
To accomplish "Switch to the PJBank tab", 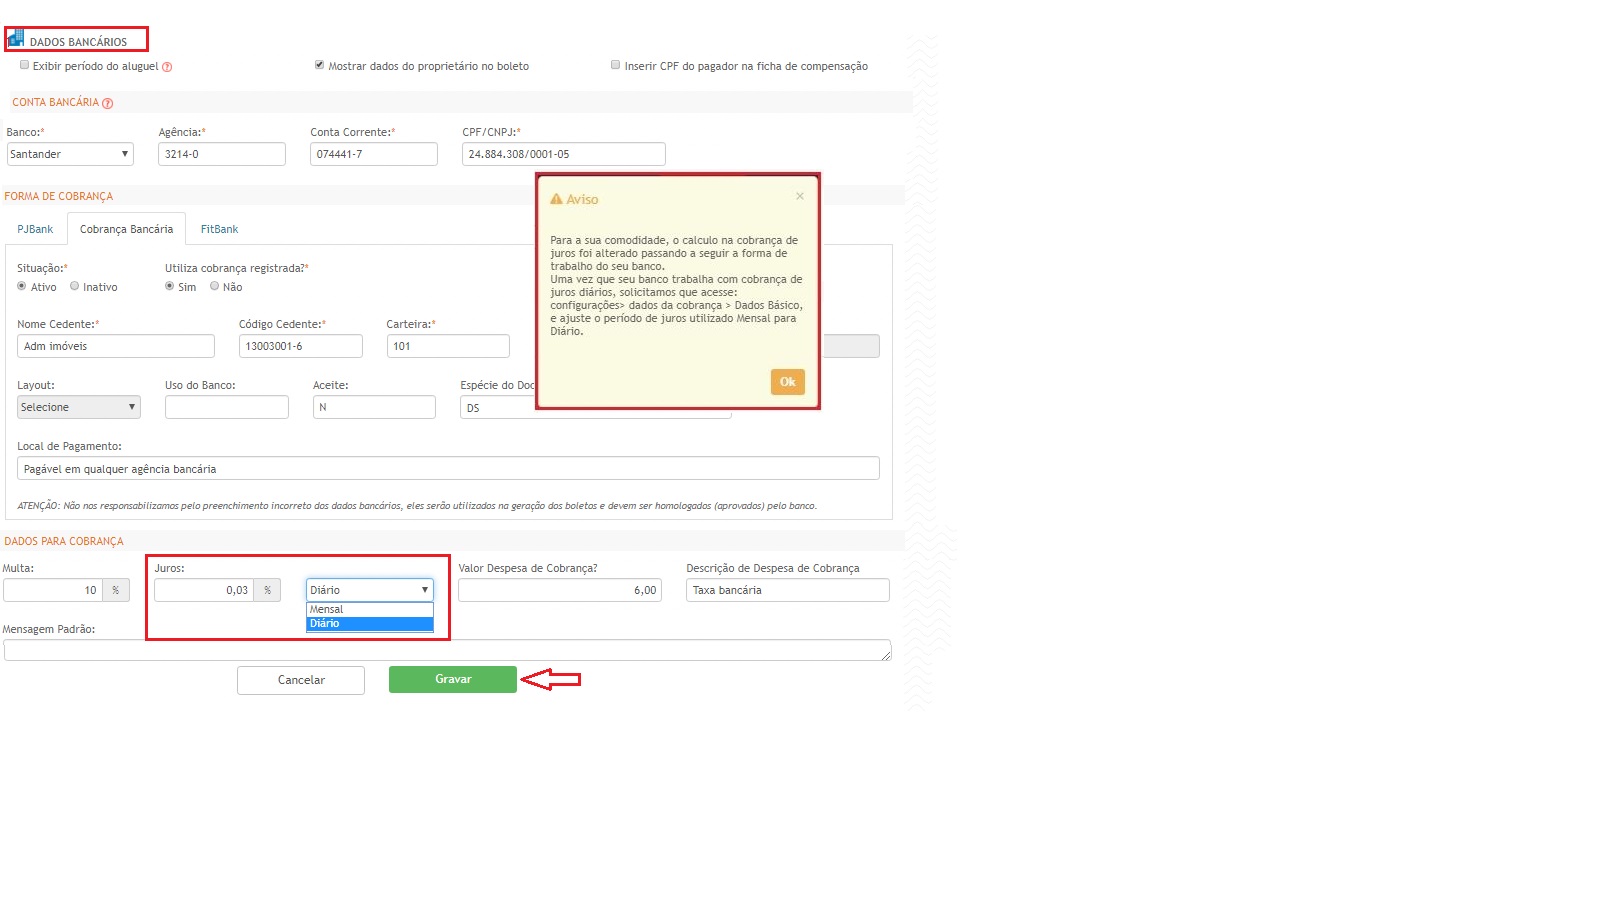I will (35, 229).
